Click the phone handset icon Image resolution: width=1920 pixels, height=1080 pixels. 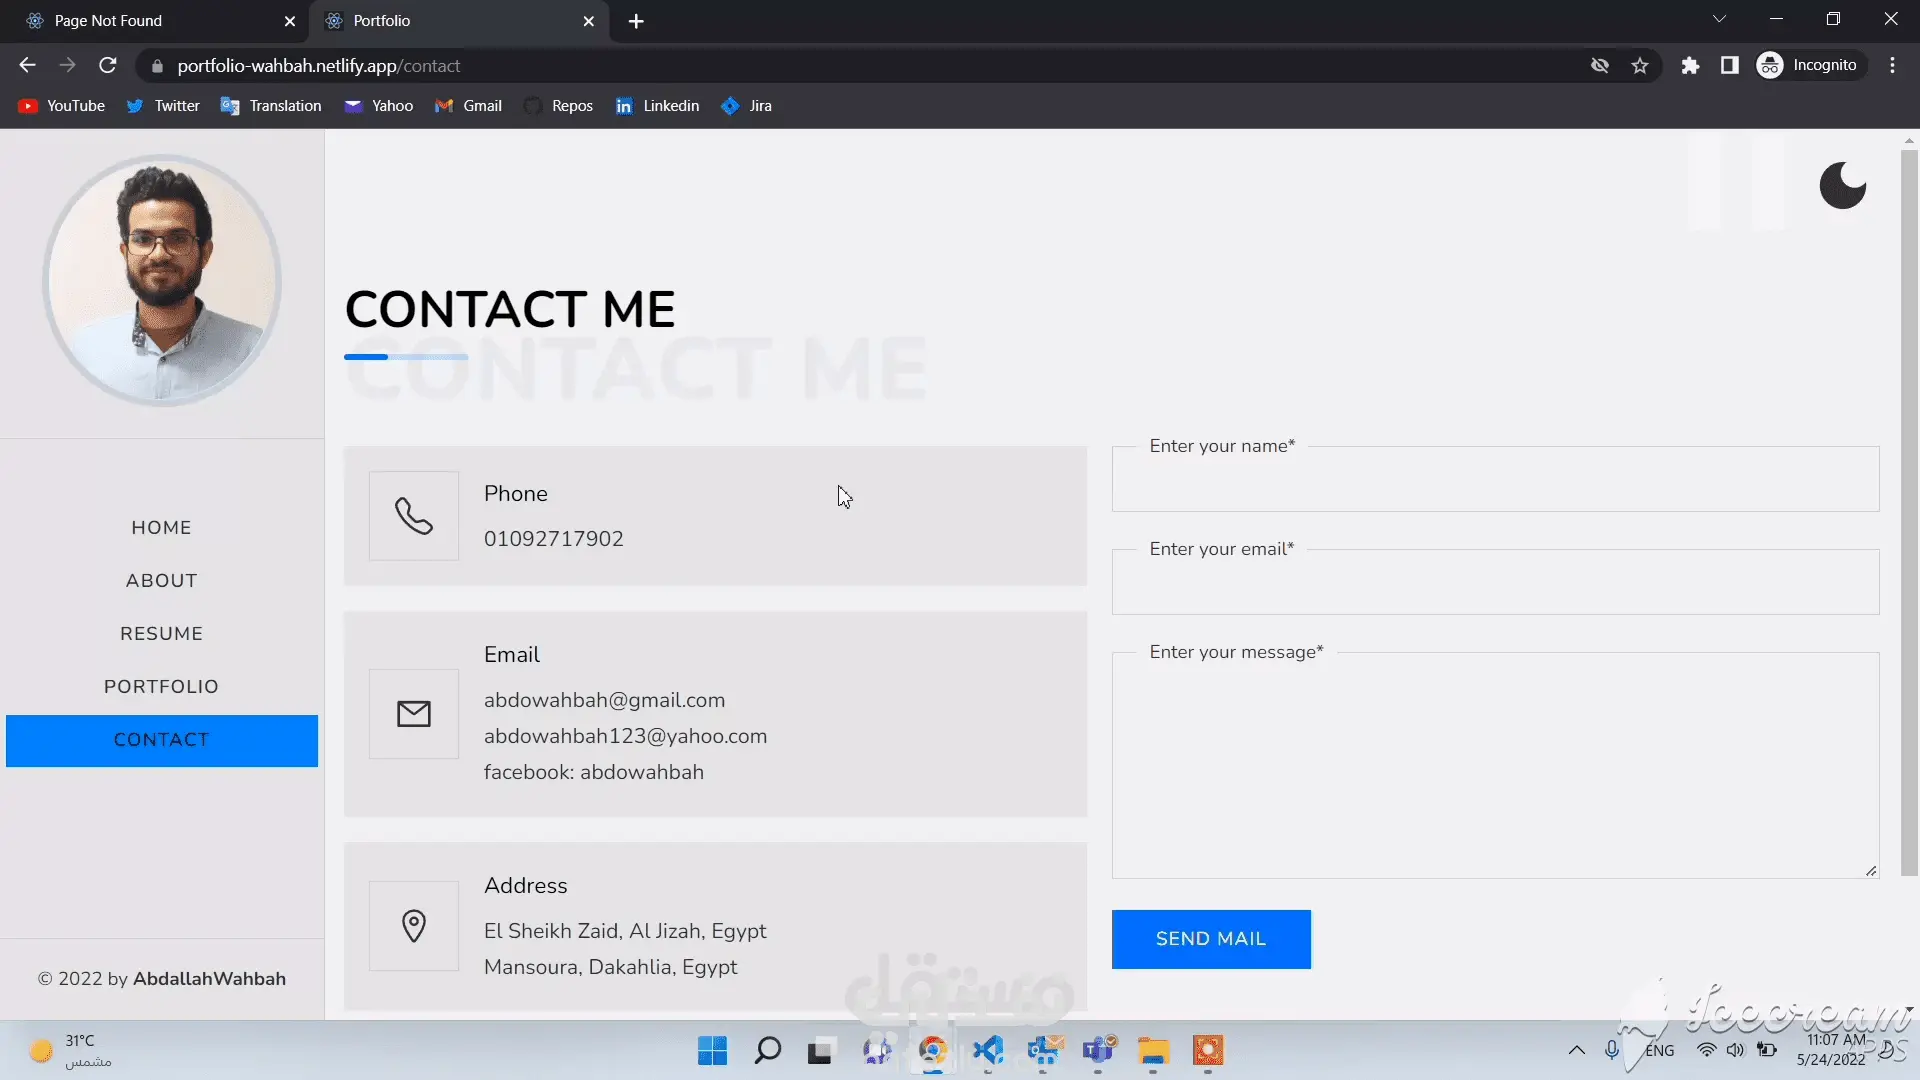tap(413, 516)
